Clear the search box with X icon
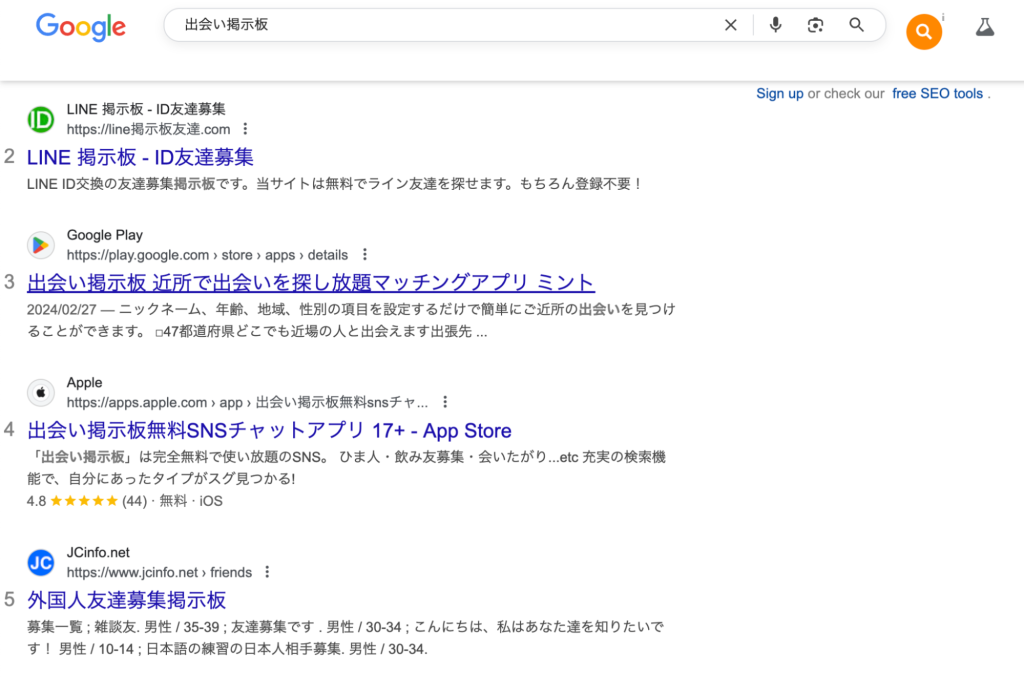1024x677 pixels. 731,25
